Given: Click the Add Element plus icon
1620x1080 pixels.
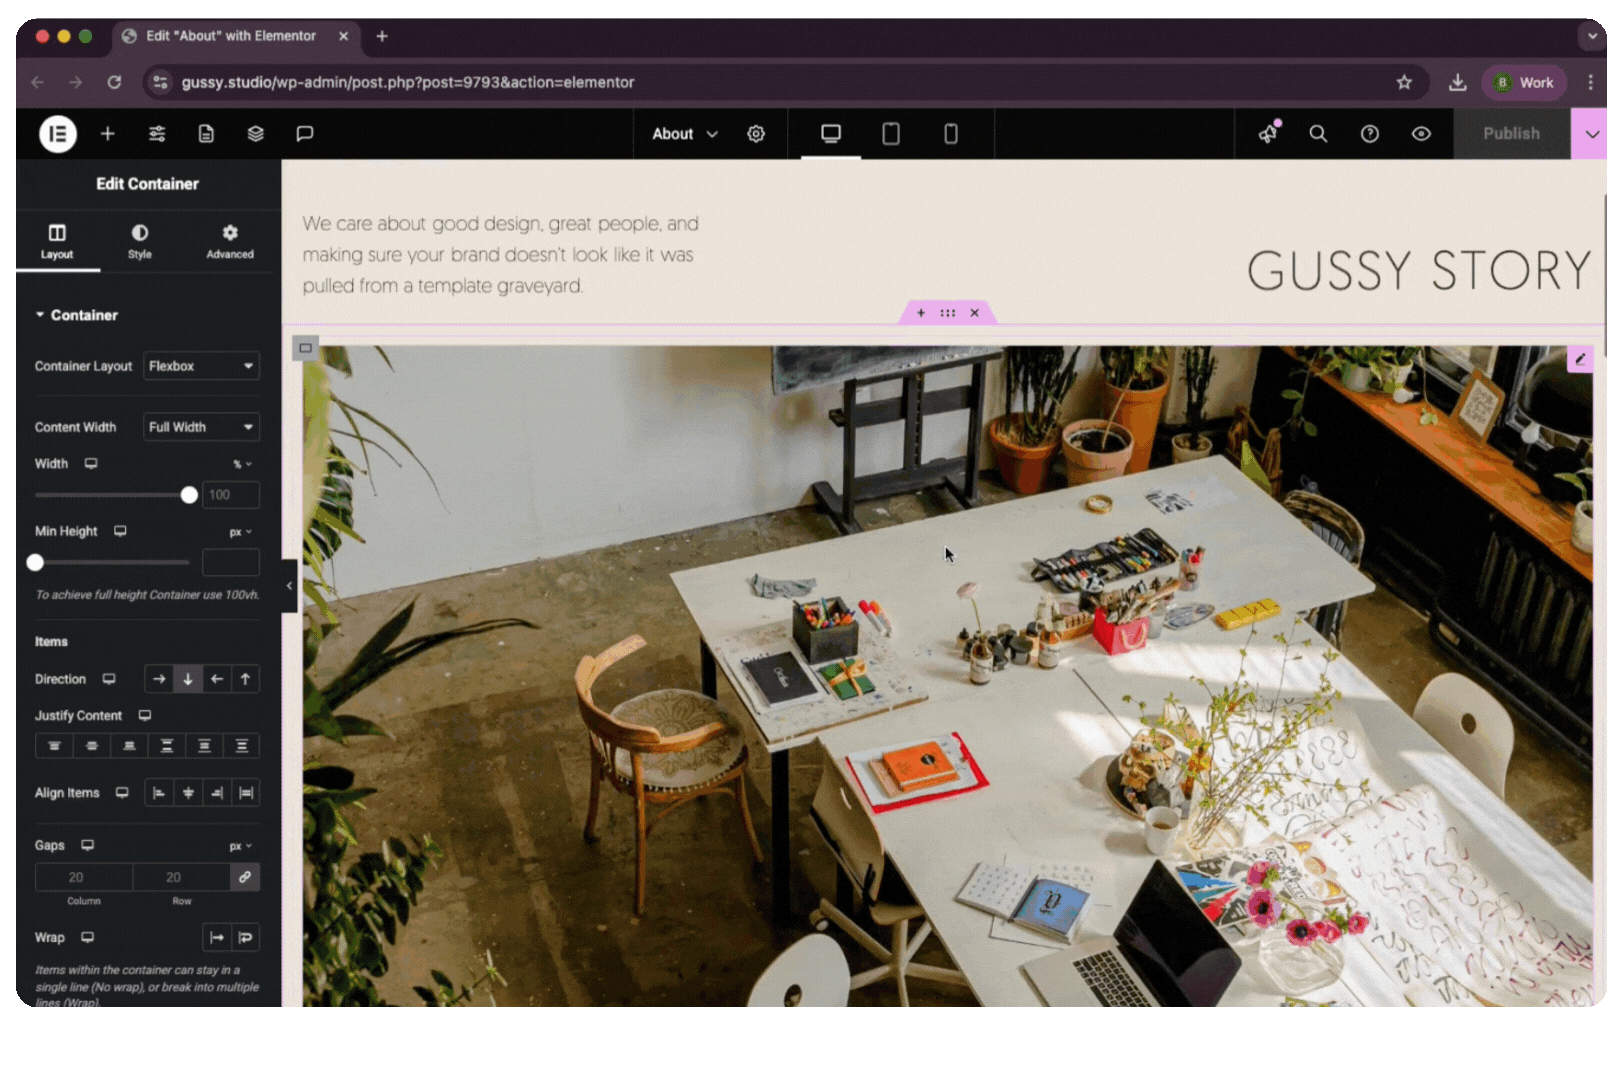Looking at the screenshot, I should [107, 134].
